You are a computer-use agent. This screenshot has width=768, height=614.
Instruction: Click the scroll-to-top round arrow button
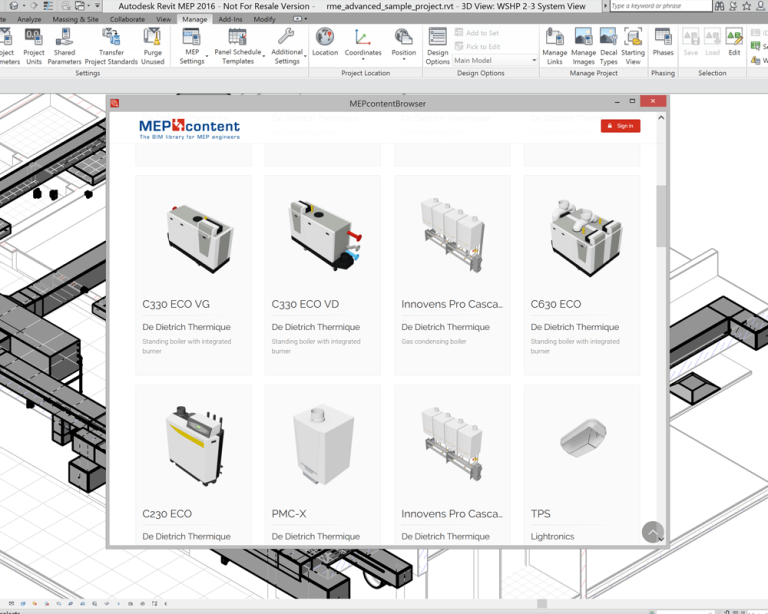click(652, 532)
